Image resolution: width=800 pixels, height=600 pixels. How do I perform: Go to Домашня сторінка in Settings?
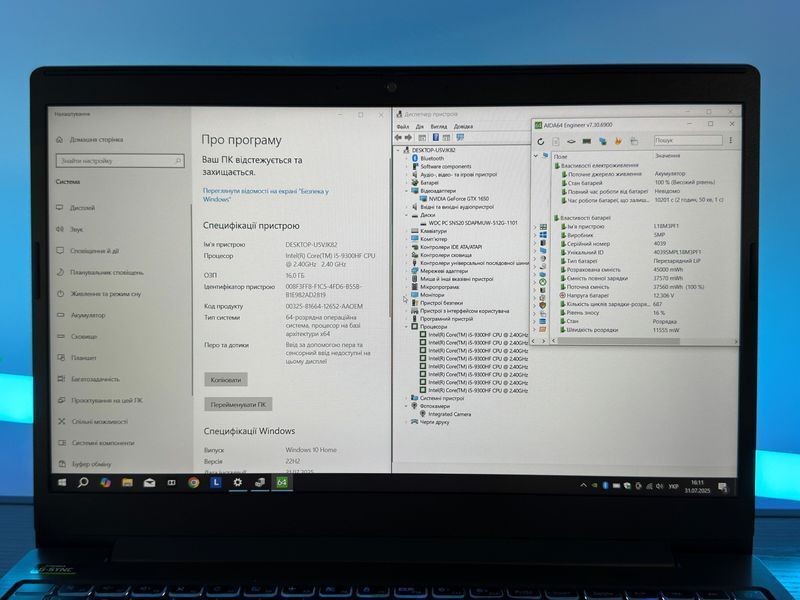(x=96, y=139)
